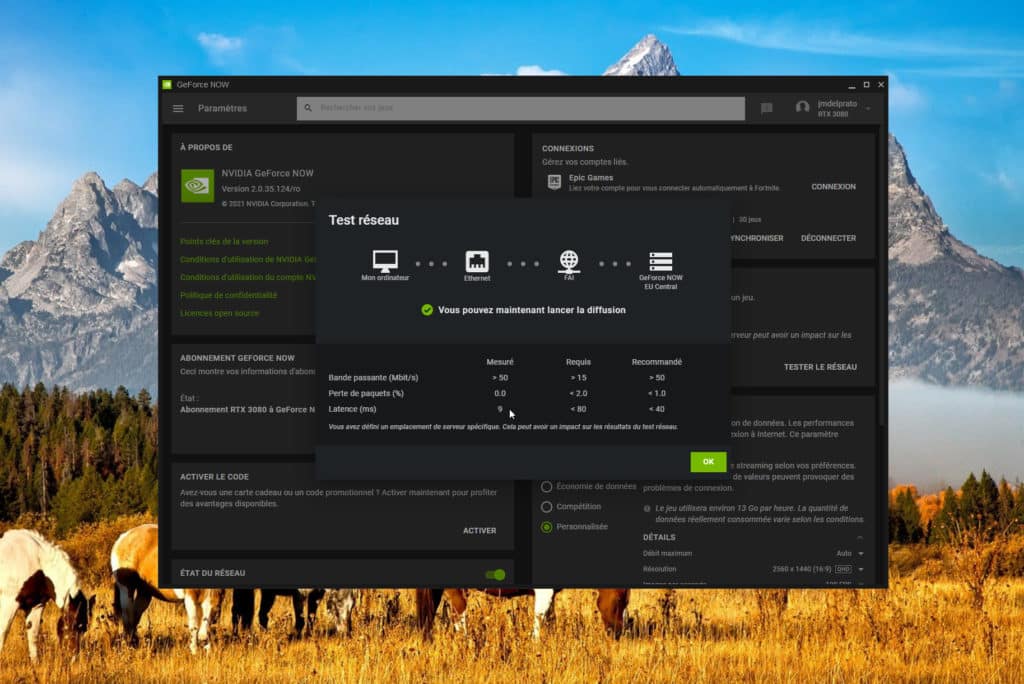Click the Latence (ms) row label
1024x684 pixels.
coord(353,409)
